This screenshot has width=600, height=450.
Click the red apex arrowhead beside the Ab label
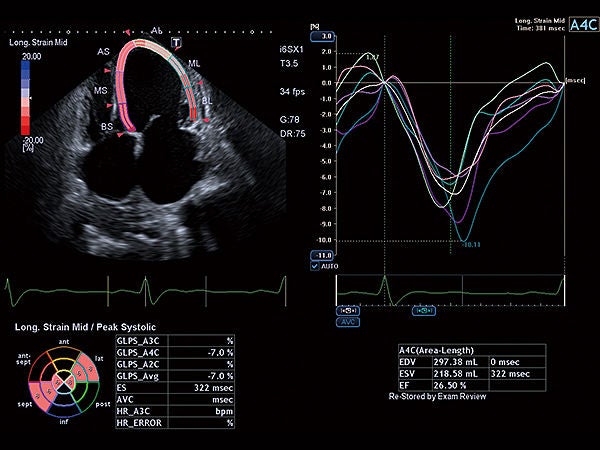click(x=128, y=31)
